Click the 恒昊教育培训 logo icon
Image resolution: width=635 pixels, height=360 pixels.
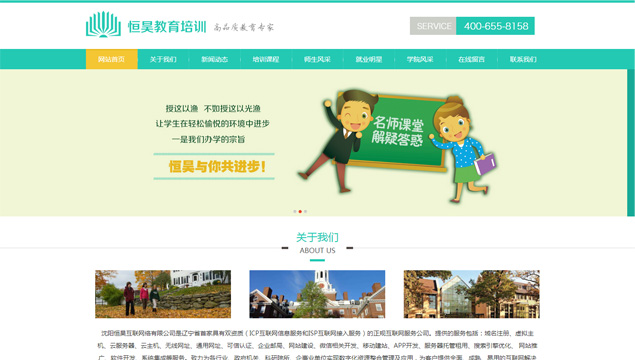[x=103, y=24]
